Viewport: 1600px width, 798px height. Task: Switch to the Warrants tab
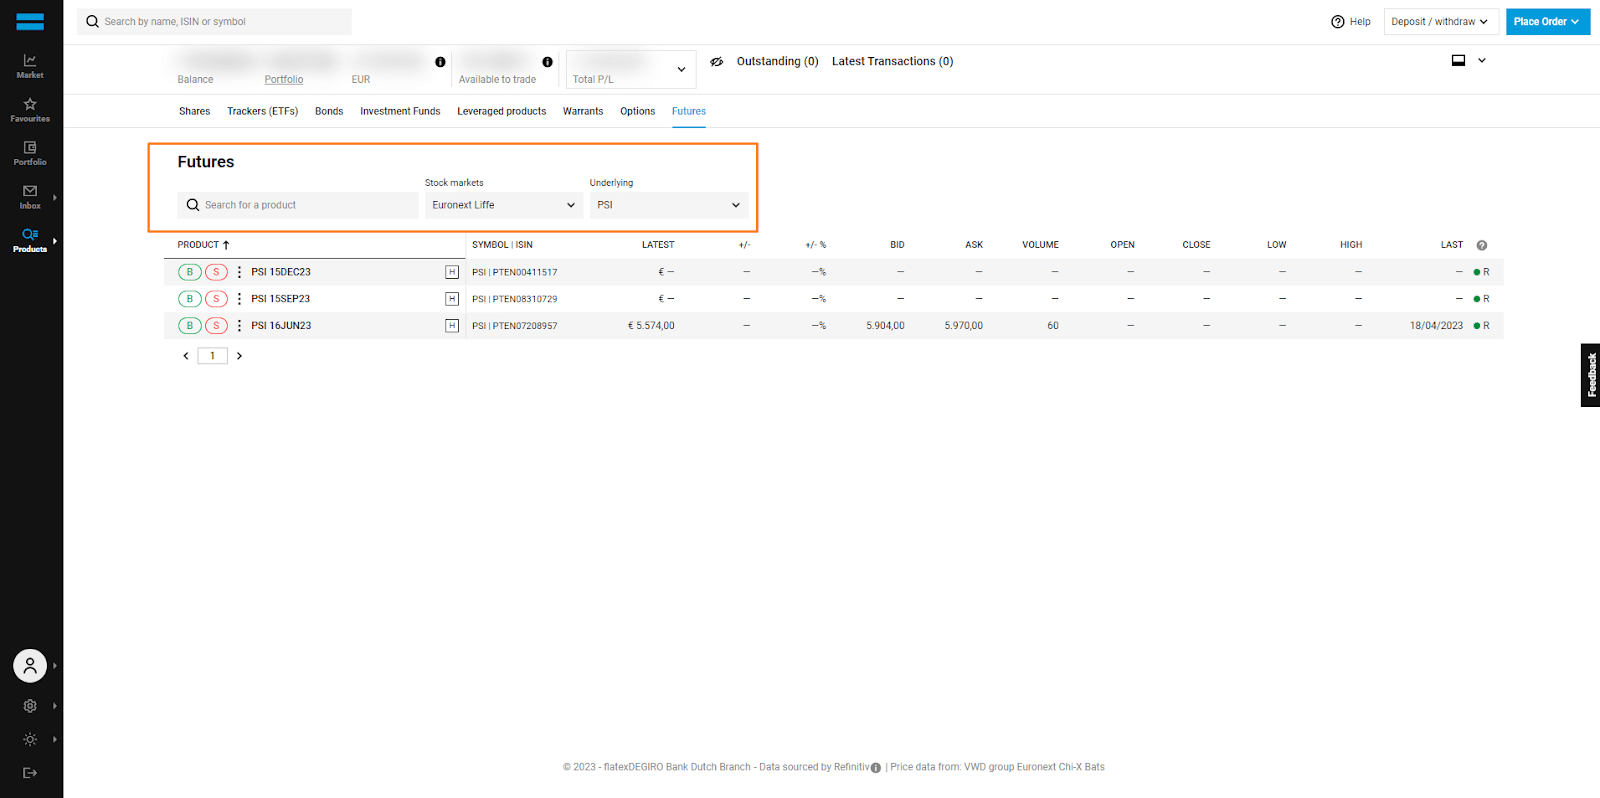click(x=583, y=111)
